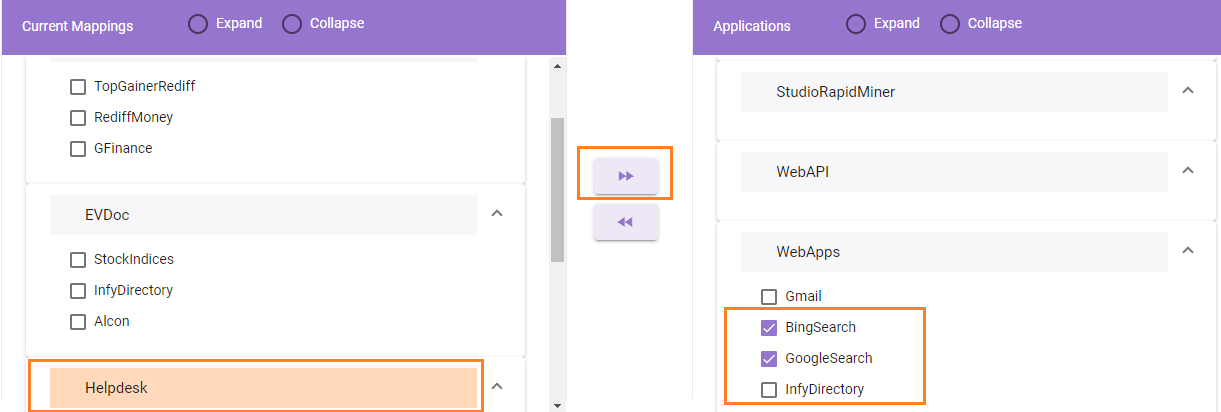Select Collapse radio in Applications panel
Screen dimensions: 1221x412
pos(950,24)
